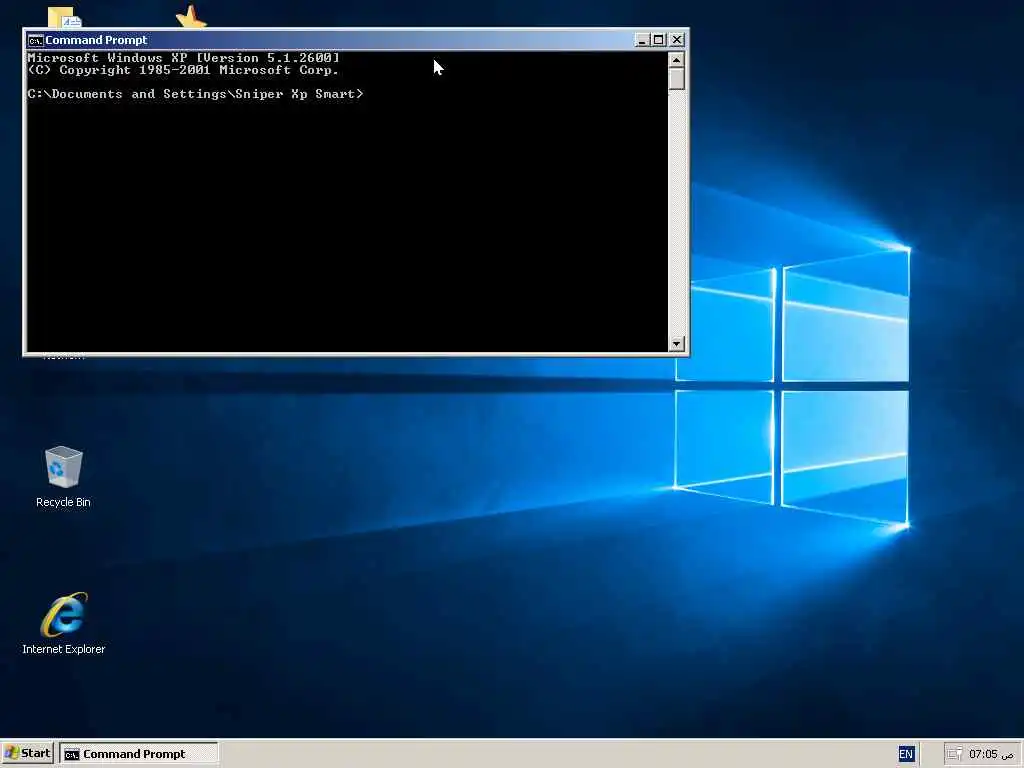This screenshot has width=1024, height=768.
Task: Click the EN language indicator
Action: (x=906, y=754)
